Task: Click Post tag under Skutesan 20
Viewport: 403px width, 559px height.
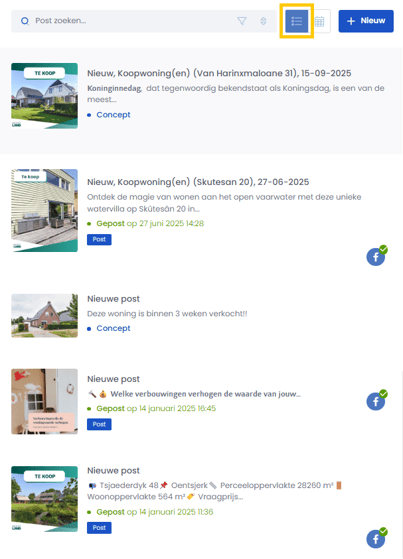Action: coord(99,240)
